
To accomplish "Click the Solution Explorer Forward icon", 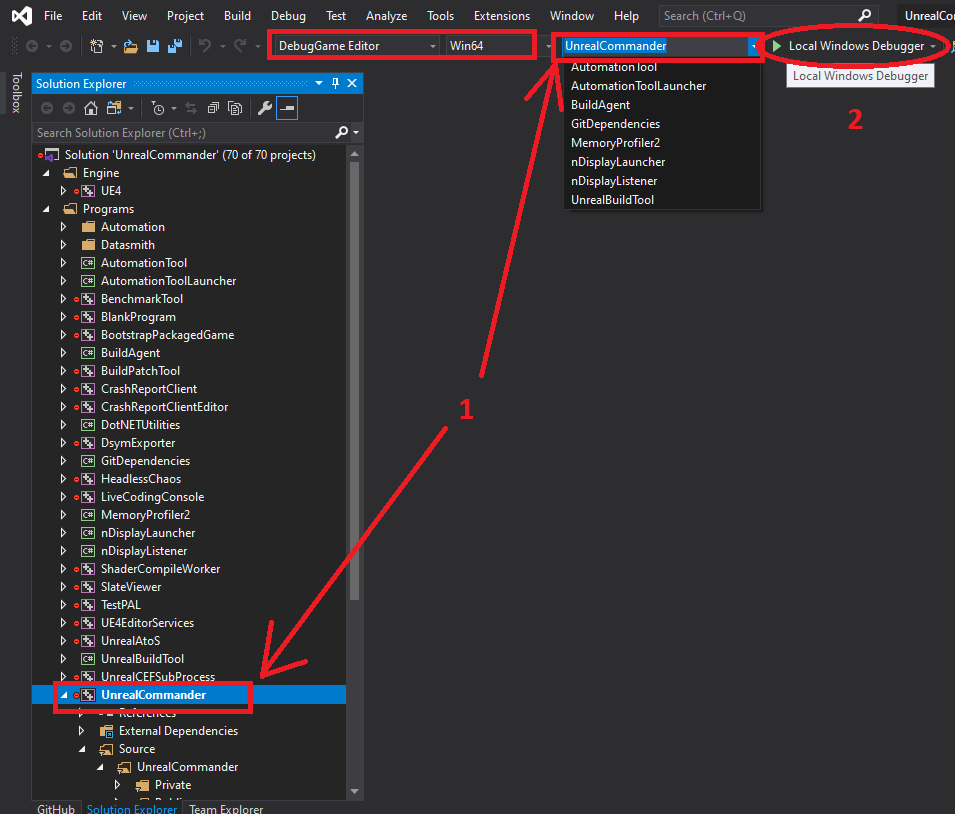I will pos(69,108).
